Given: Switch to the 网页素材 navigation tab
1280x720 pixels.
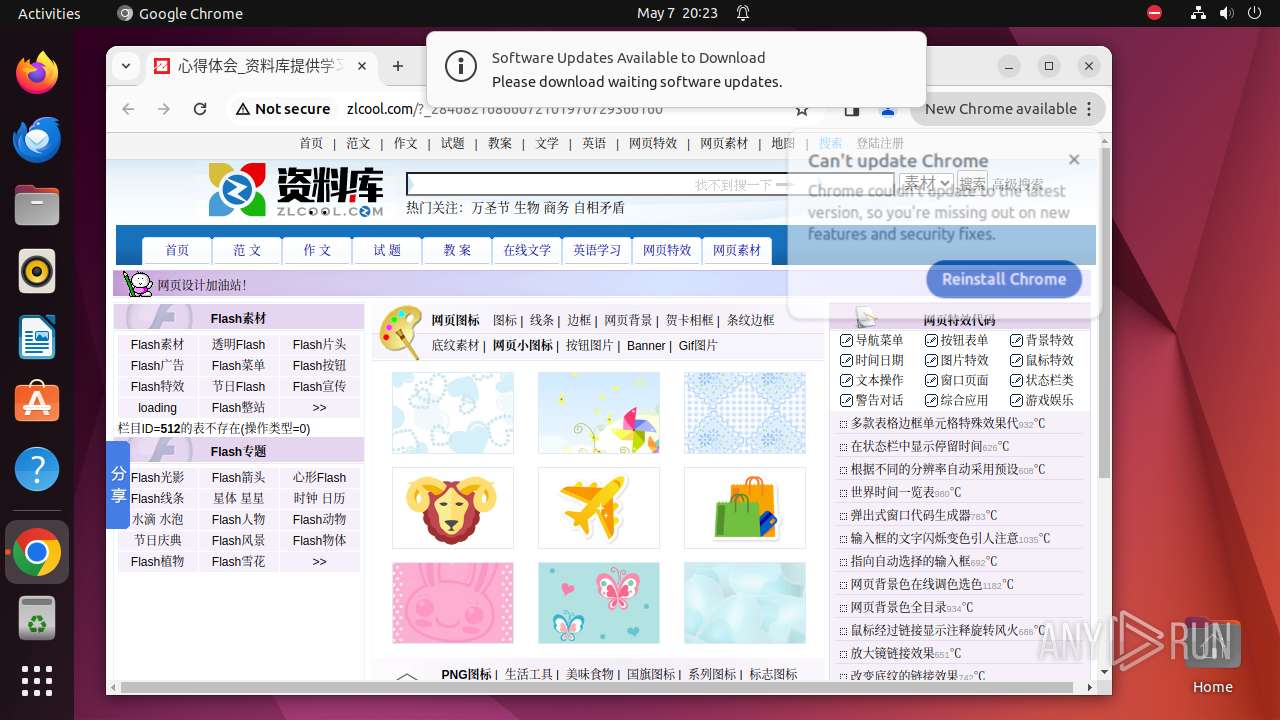Looking at the screenshot, I should click(737, 250).
